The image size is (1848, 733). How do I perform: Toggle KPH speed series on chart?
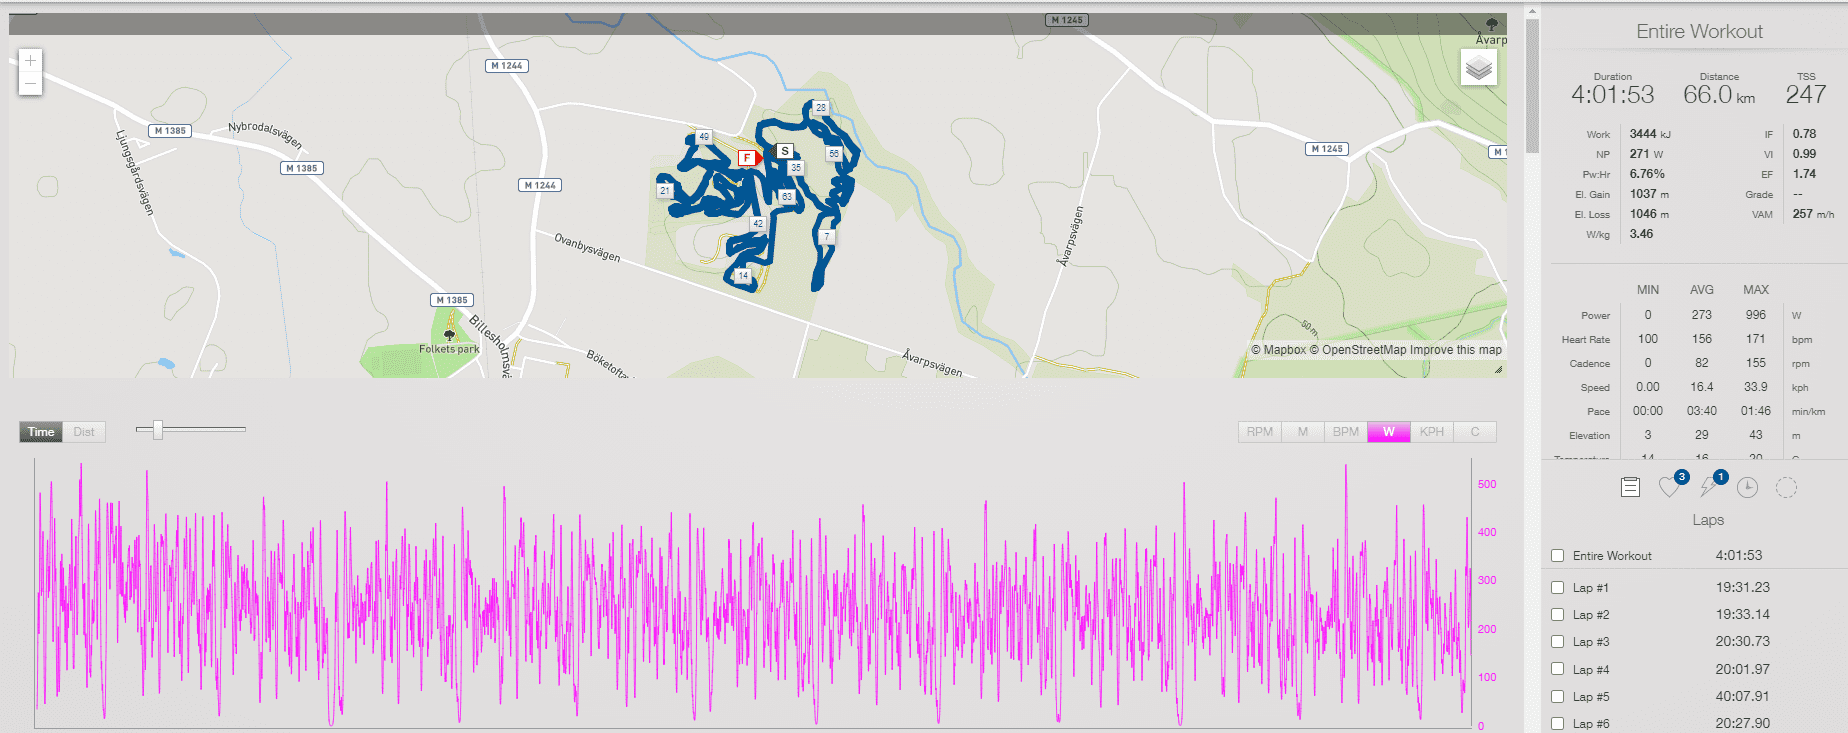(1431, 432)
